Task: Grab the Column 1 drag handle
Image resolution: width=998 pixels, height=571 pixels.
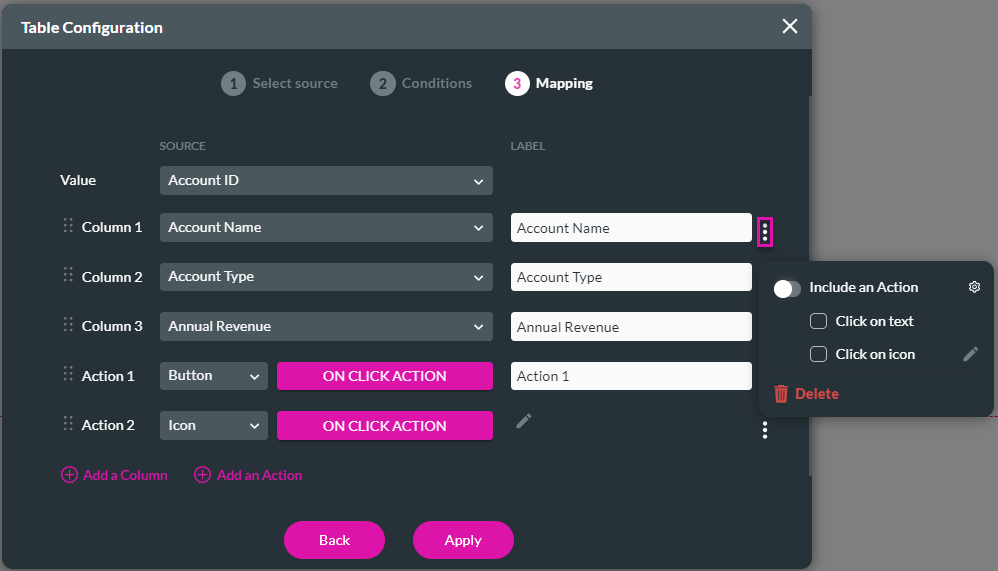Action: (68, 225)
